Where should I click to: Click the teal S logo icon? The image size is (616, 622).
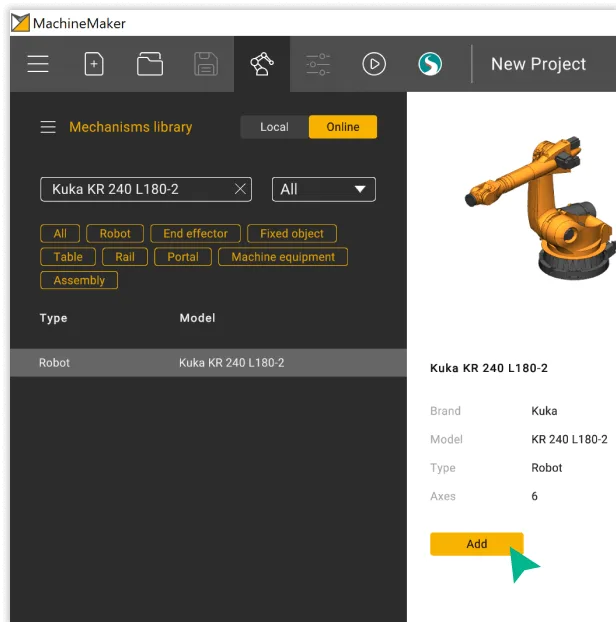(430, 64)
